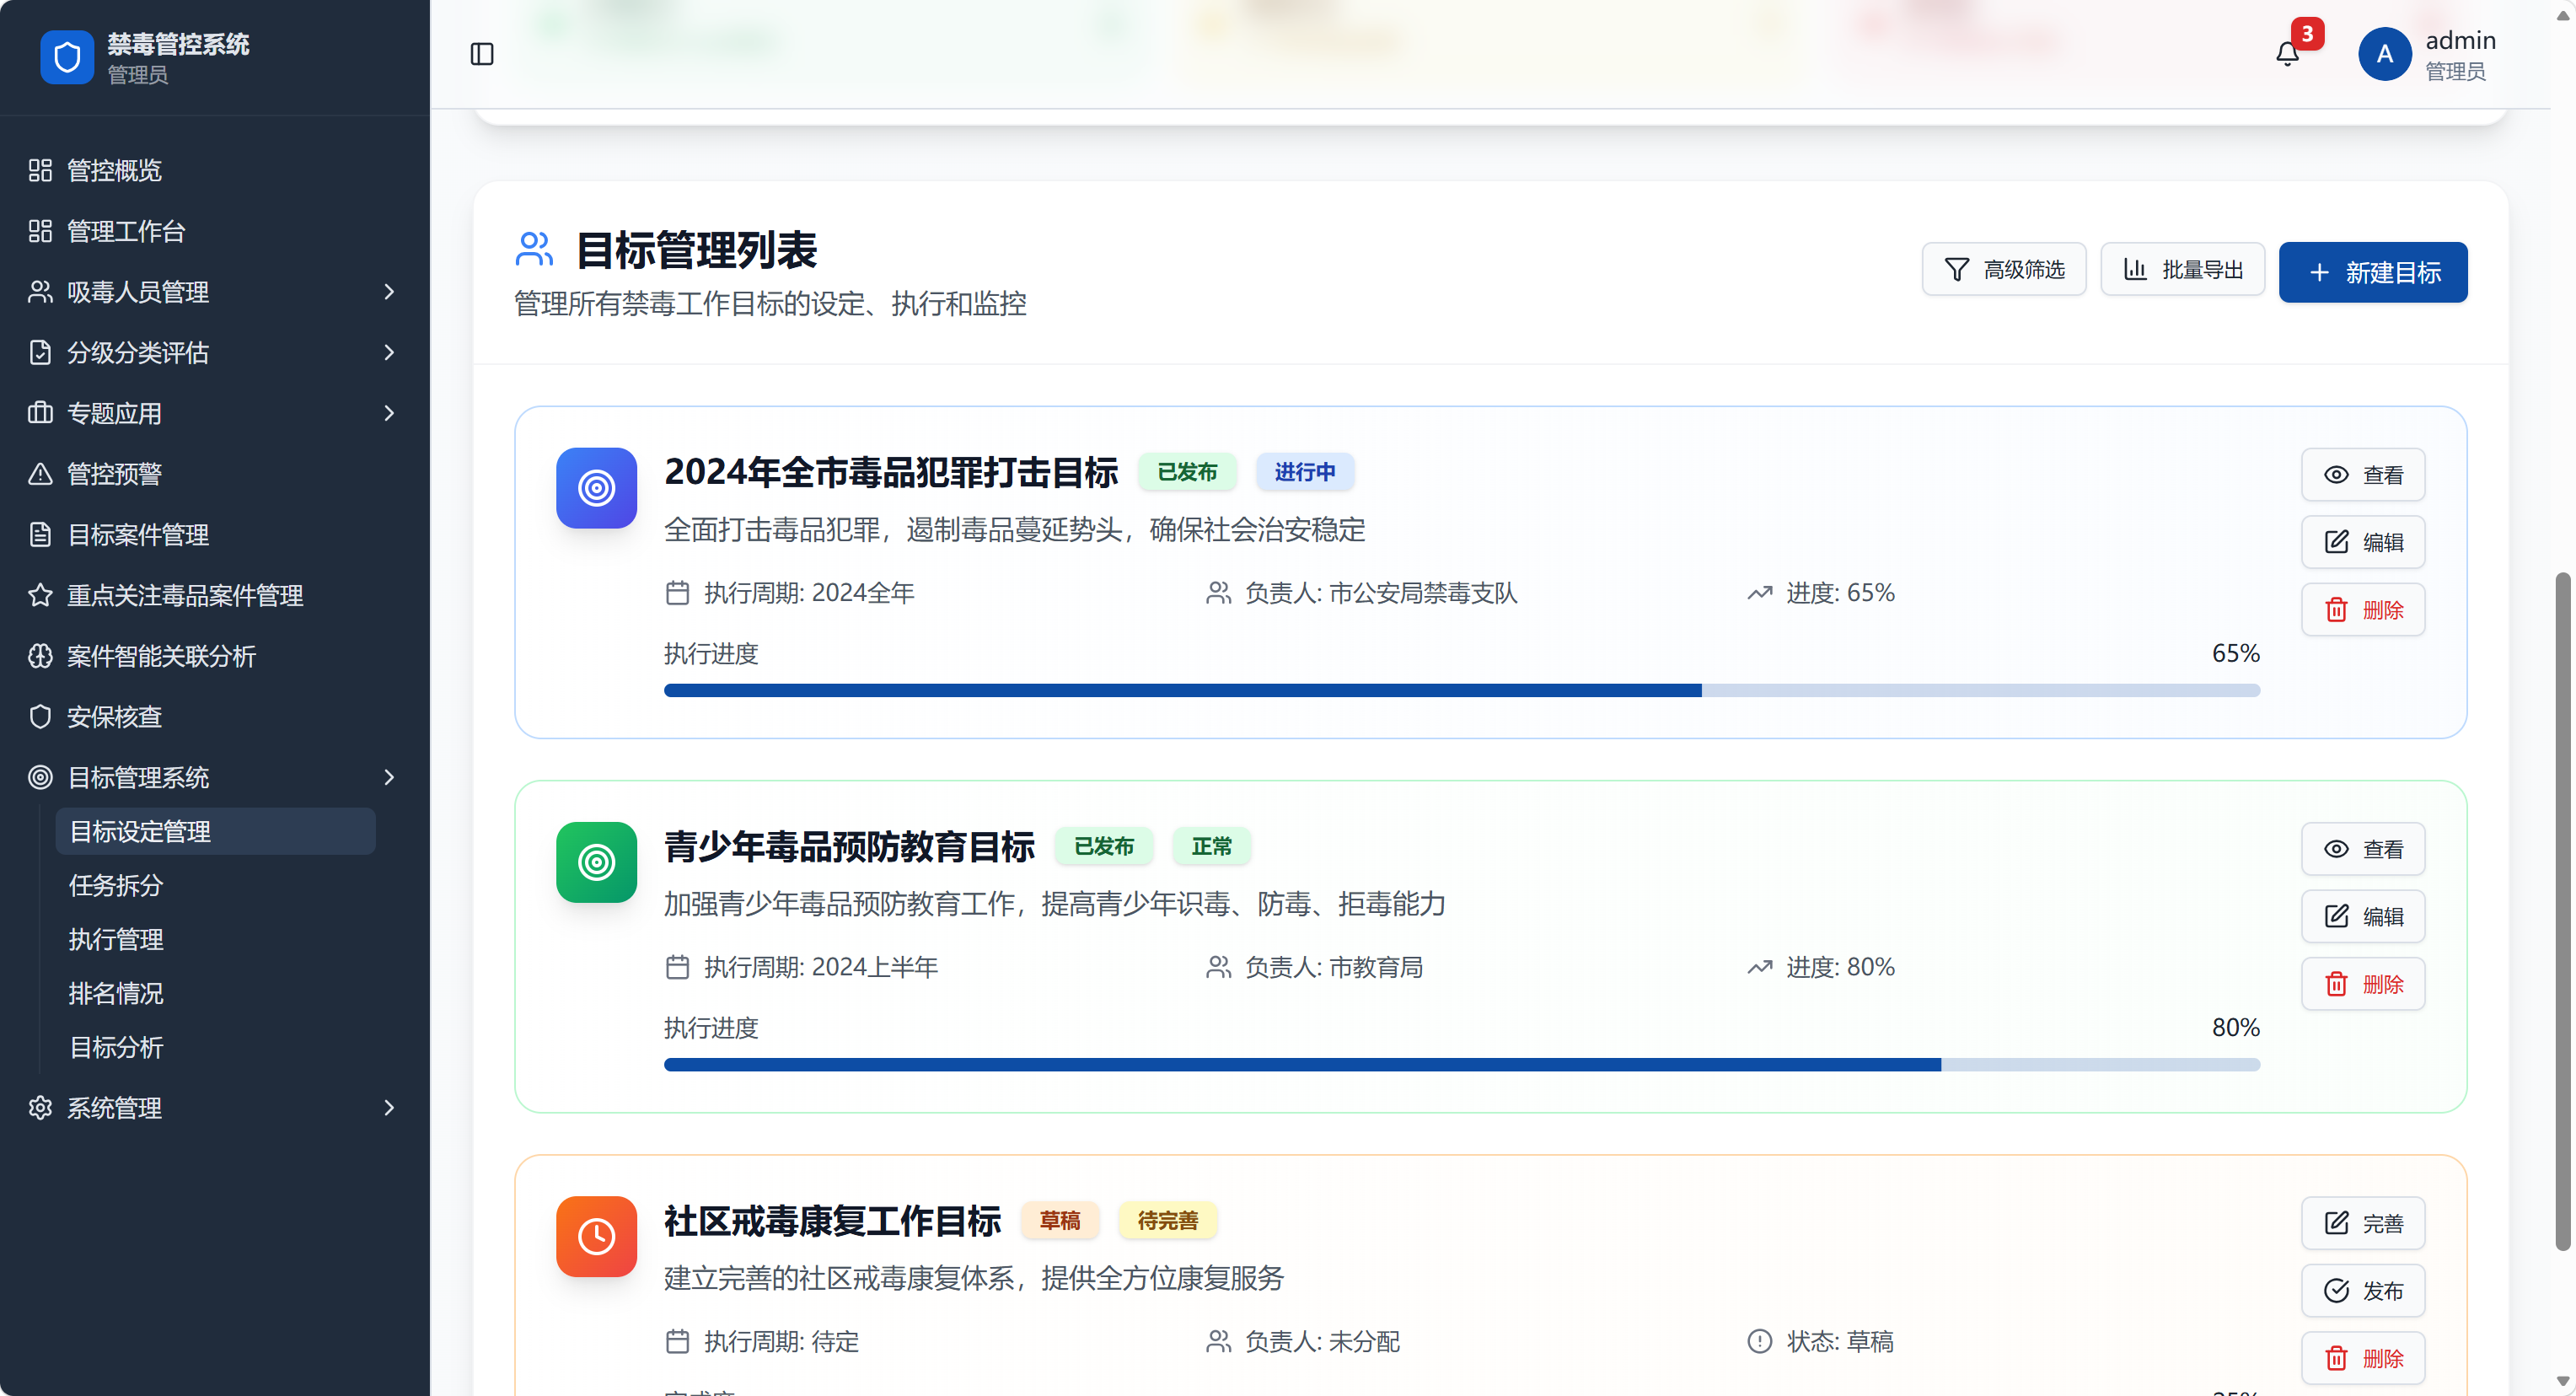The height and width of the screenshot is (1396, 2576).
Task: Select 目标设定管理 submenu item
Action: [215, 831]
